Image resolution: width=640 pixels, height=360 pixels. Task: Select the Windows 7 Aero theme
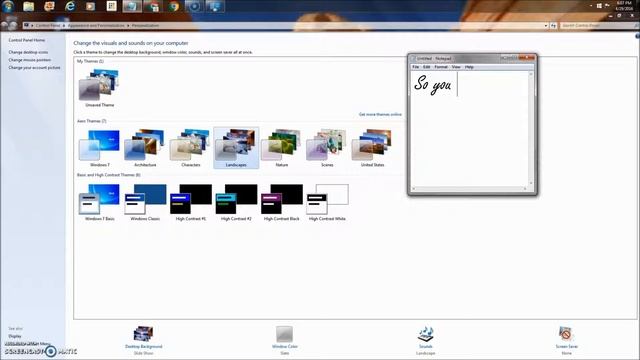pyautogui.click(x=100, y=148)
